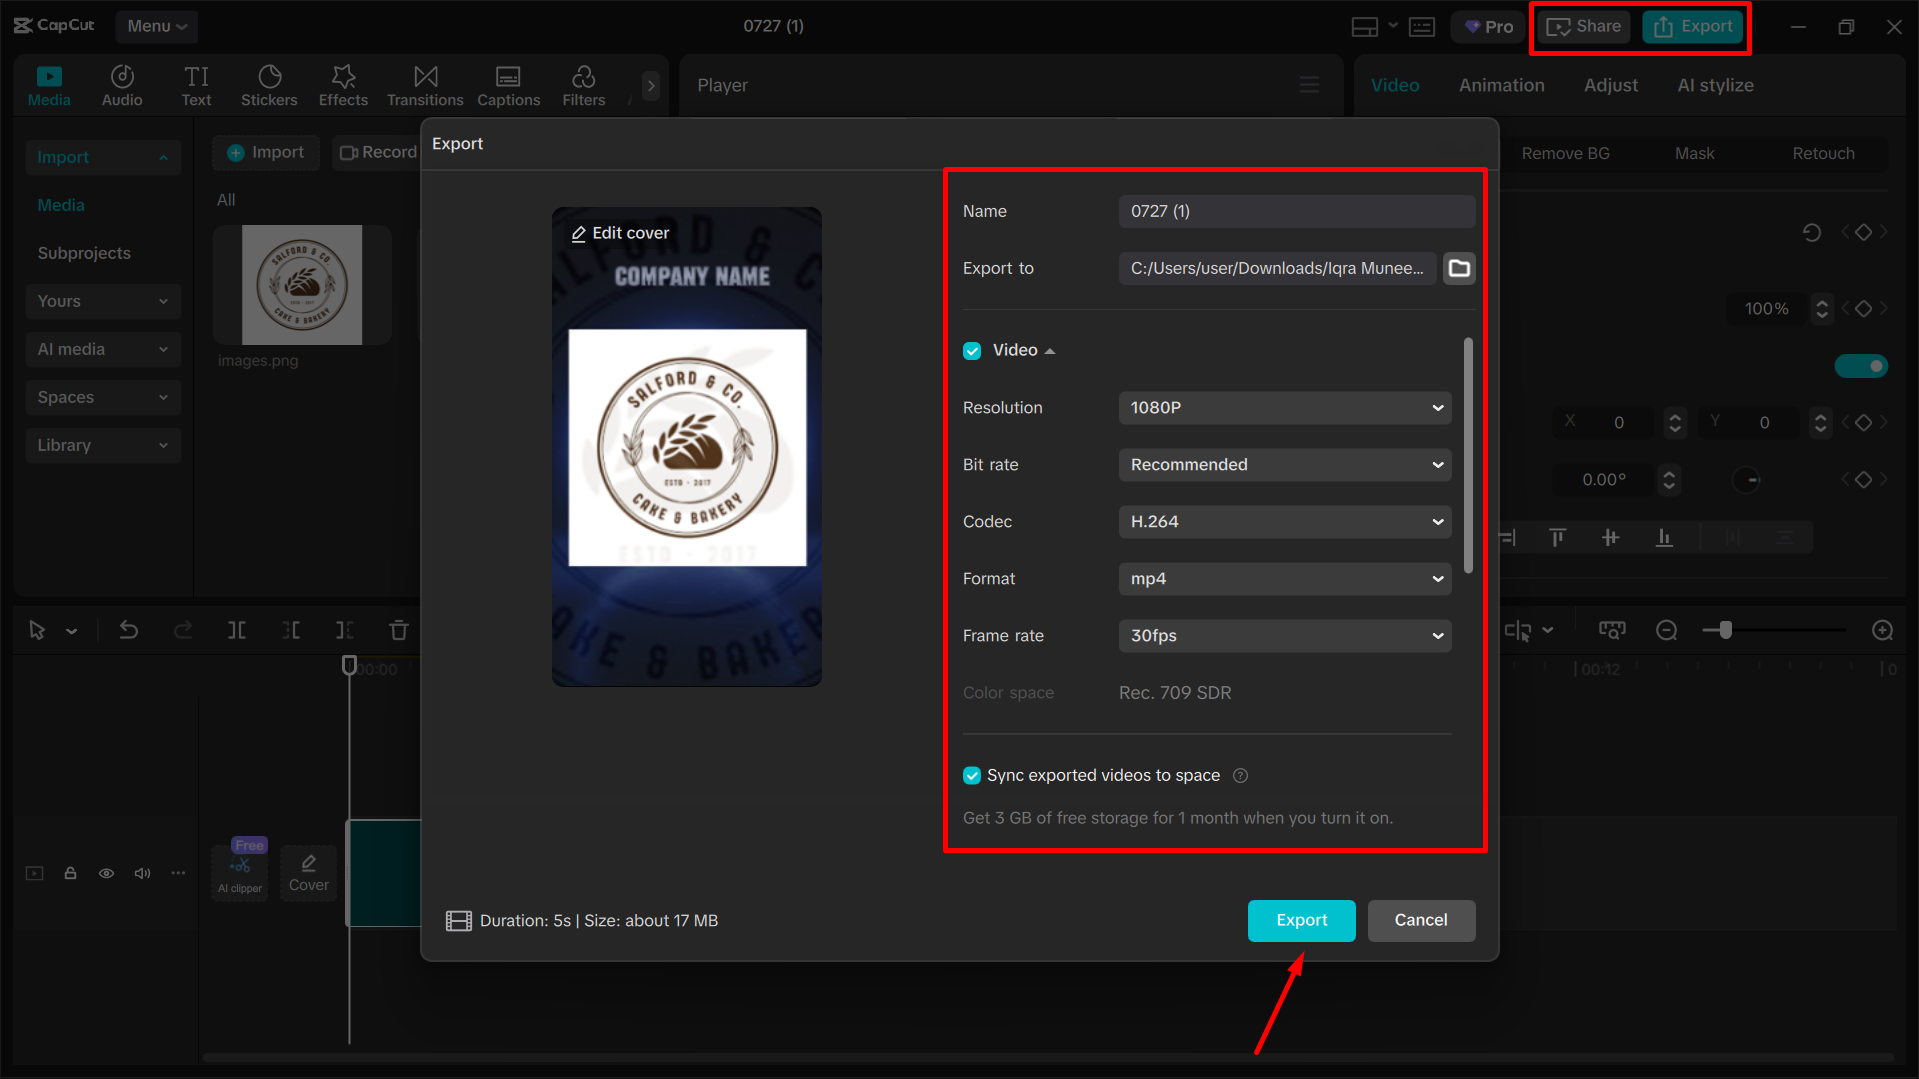Open the AI clipper tool
The height and width of the screenshot is (1079, 1919).
click(x=240, y=872)
